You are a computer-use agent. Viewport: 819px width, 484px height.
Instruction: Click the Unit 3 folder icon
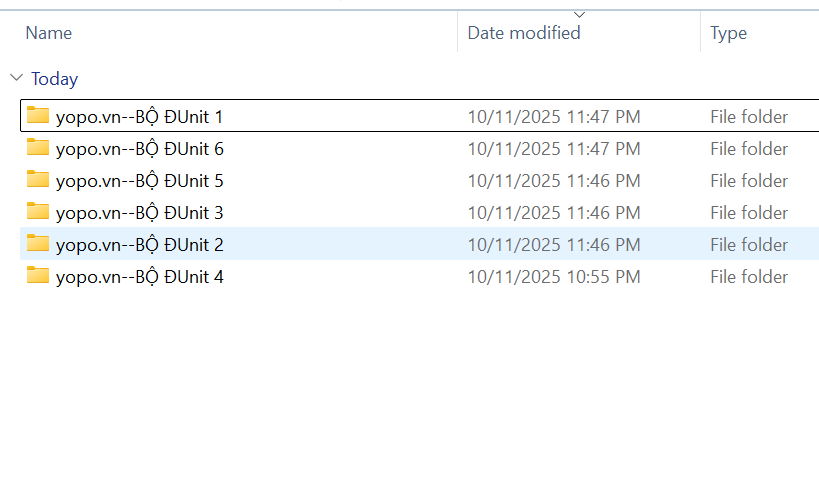point(38,212)
